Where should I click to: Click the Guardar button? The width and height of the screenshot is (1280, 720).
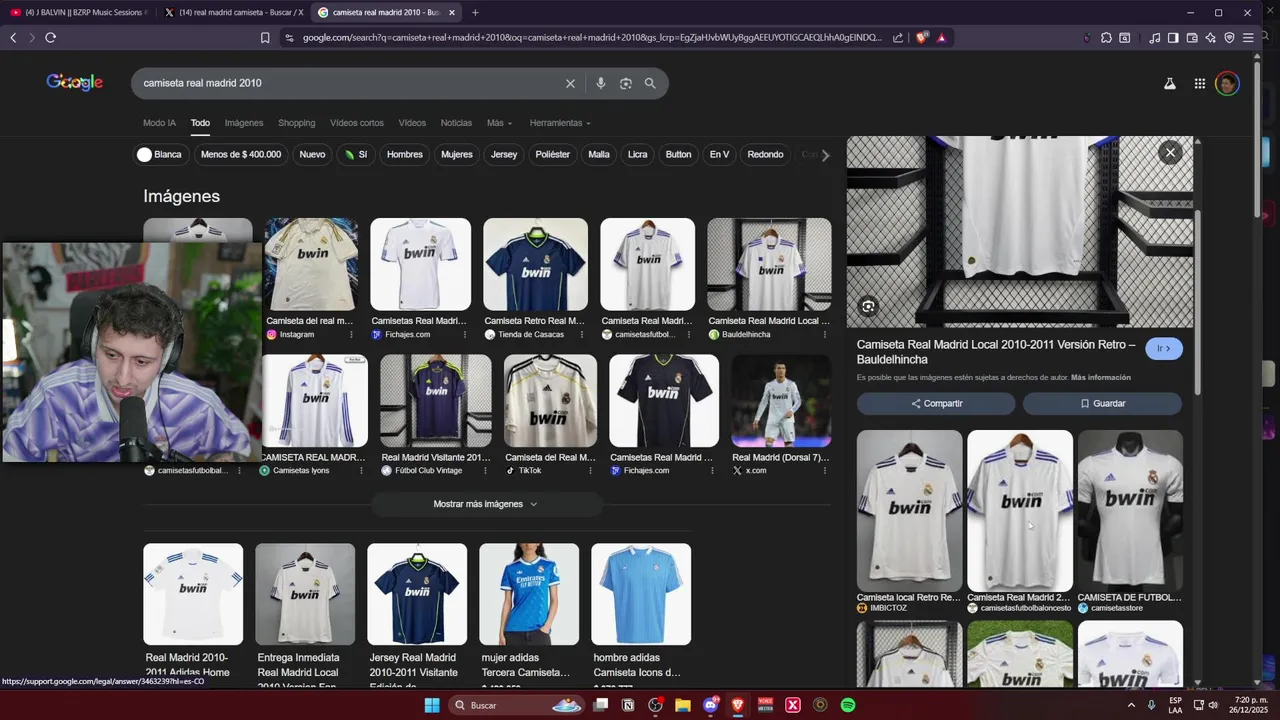[x=1102, y=403]
